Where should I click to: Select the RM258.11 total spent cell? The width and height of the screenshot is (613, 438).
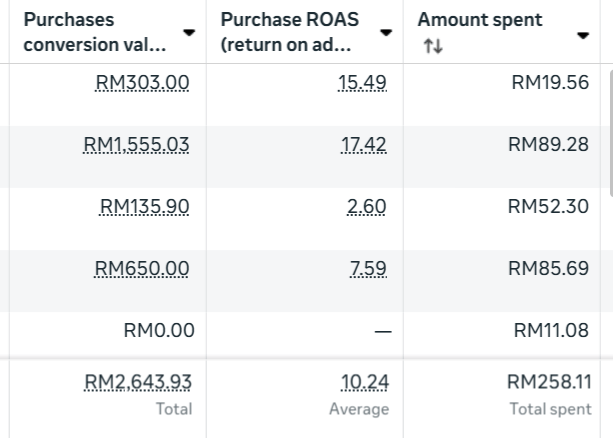coord(548,382)
